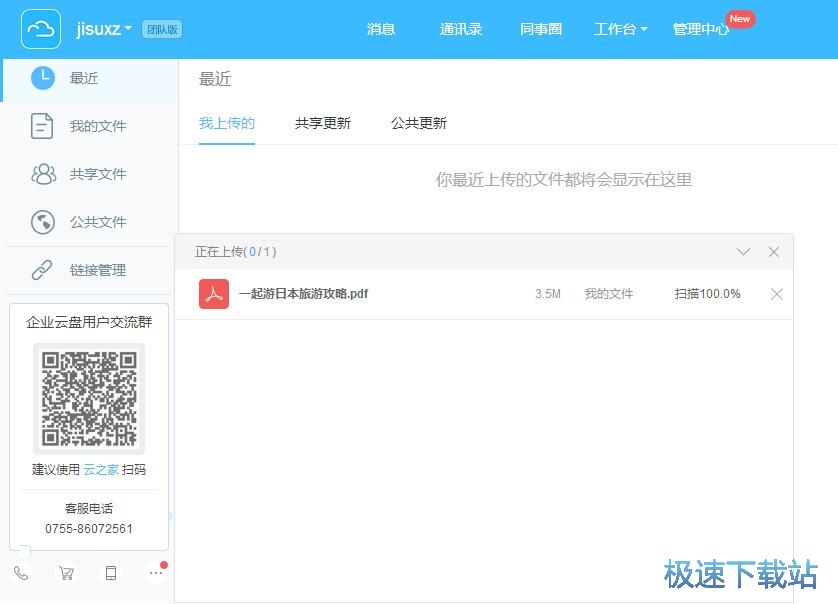Open the more options ellipsis icon
This screenshot has height=604, width=838.
click(x=156, y=573)
